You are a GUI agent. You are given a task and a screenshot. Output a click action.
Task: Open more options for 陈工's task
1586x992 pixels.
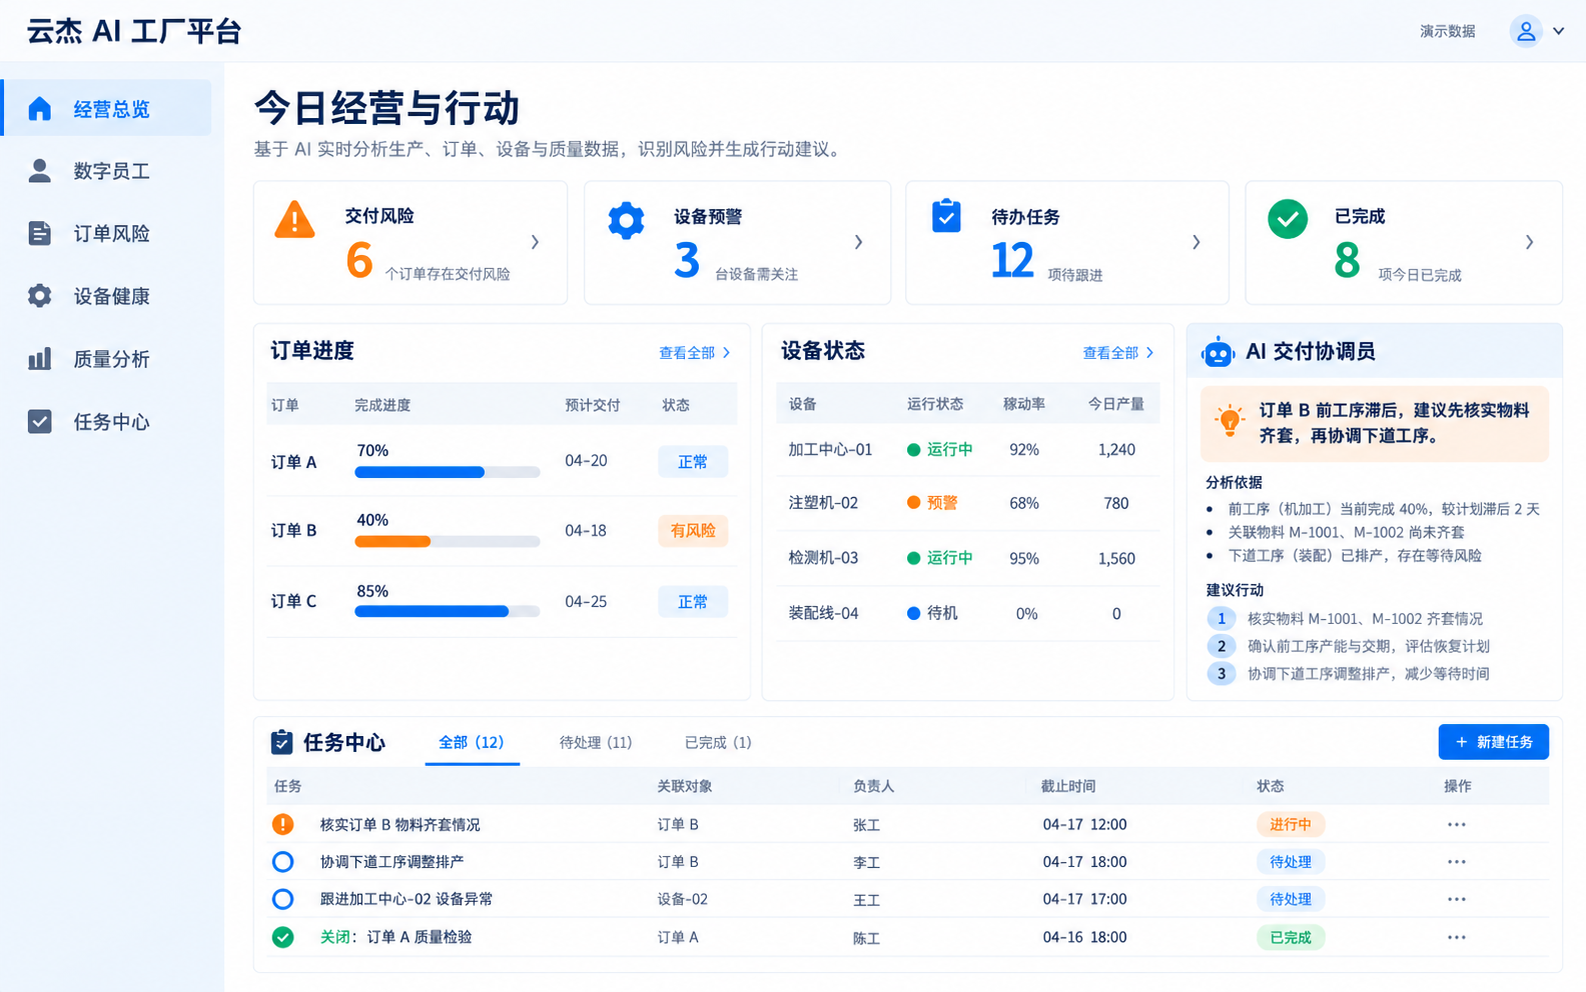1456,938
